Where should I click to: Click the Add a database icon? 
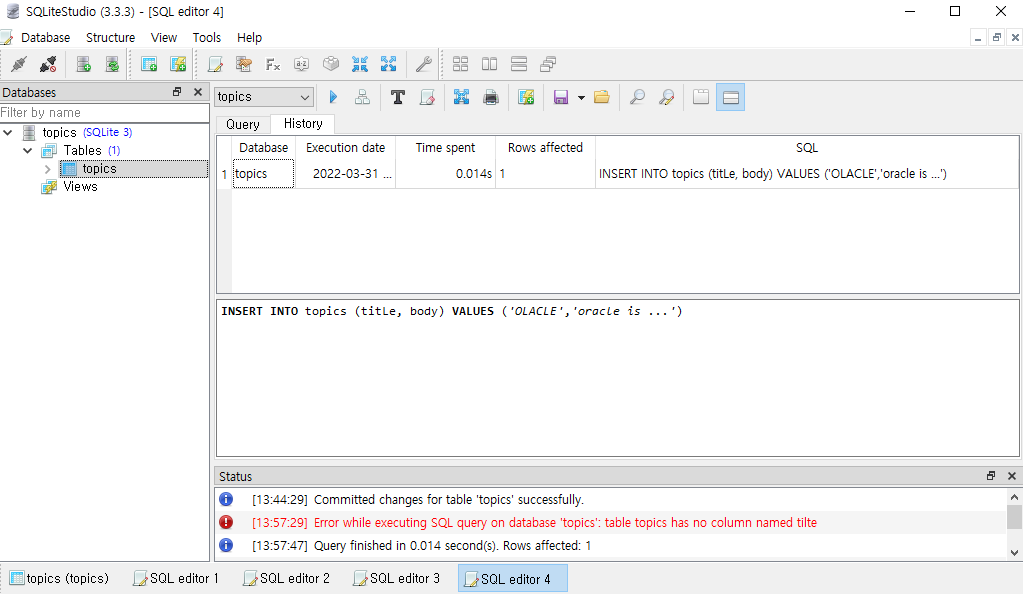pos(84,64)
